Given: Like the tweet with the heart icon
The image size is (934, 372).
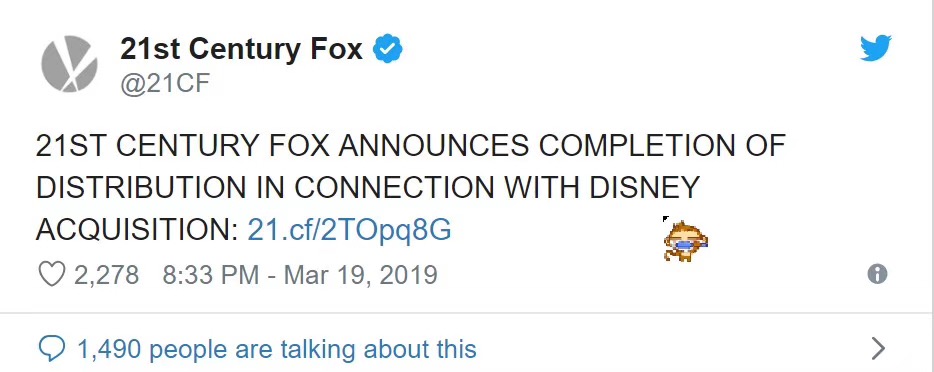Looking at the screenshot, I should point(51,274).
